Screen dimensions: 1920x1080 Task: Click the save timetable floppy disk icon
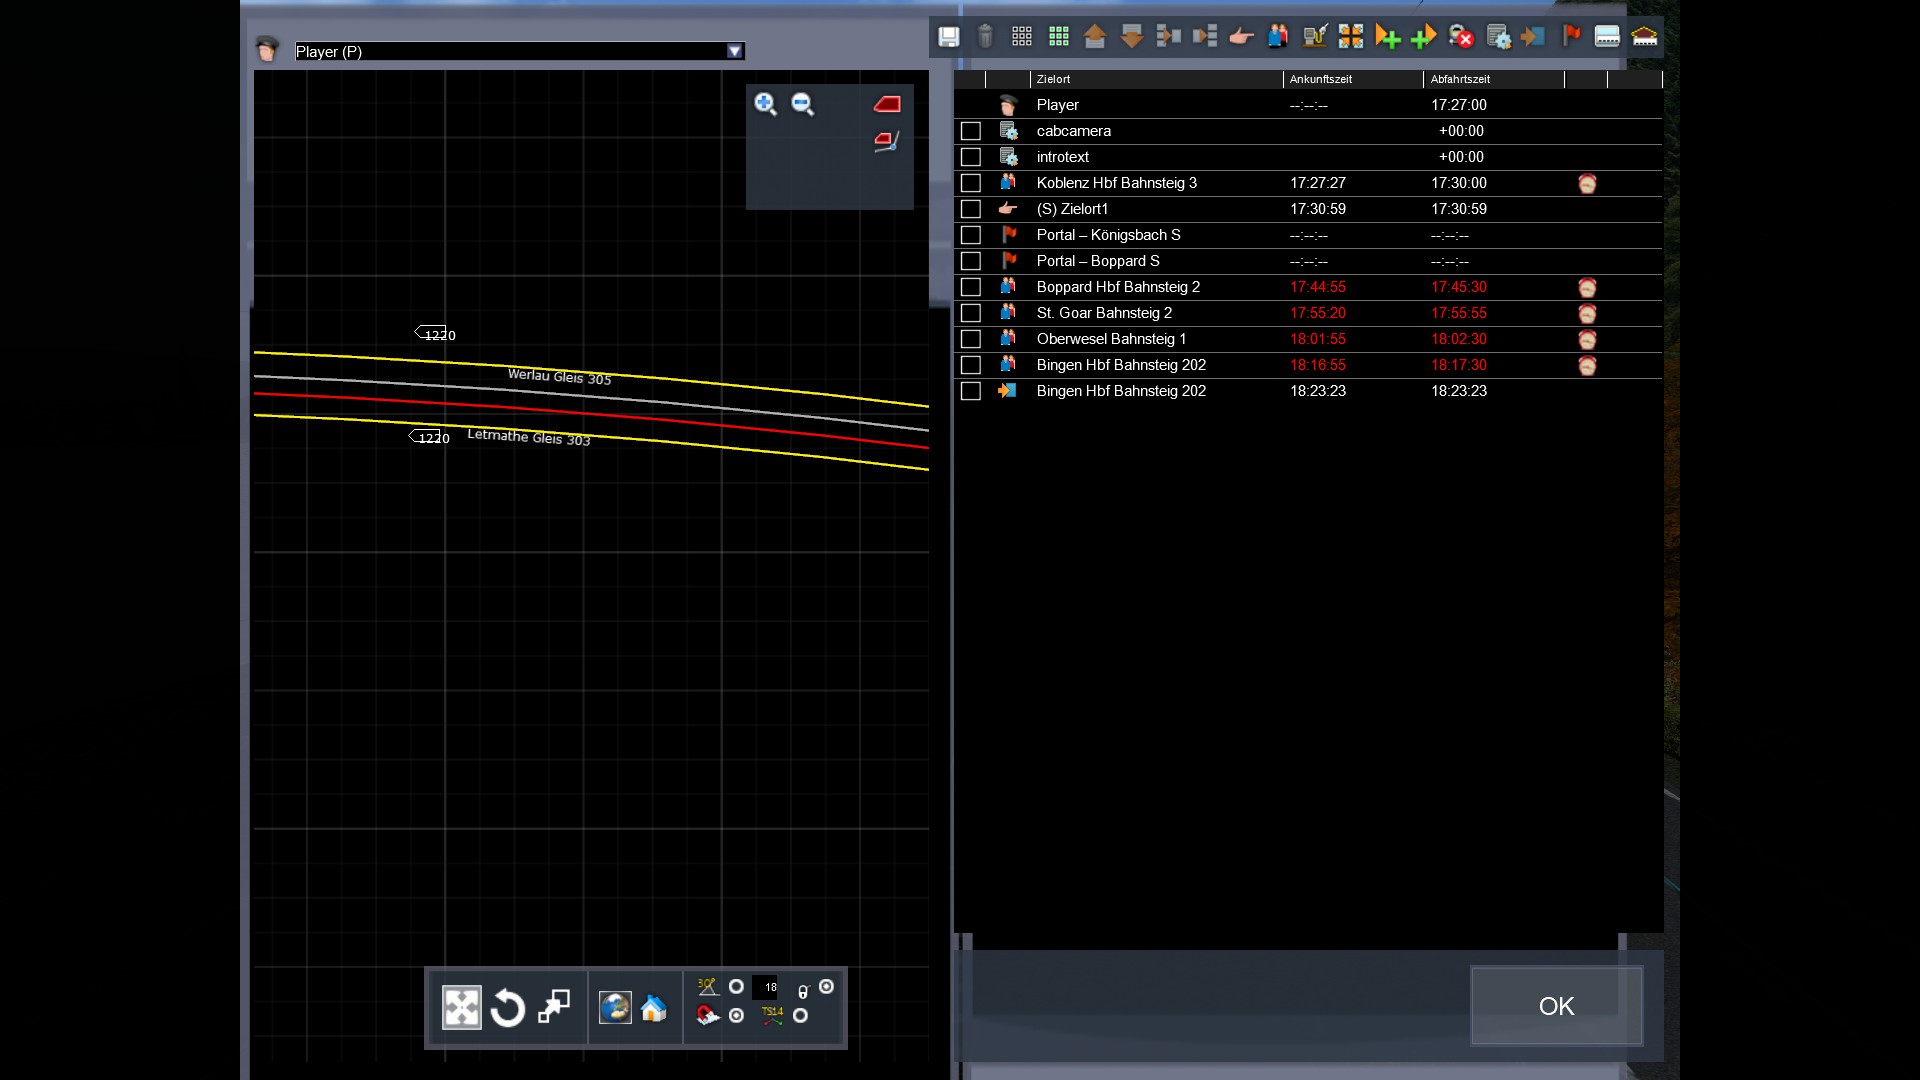tap(948, 37)
